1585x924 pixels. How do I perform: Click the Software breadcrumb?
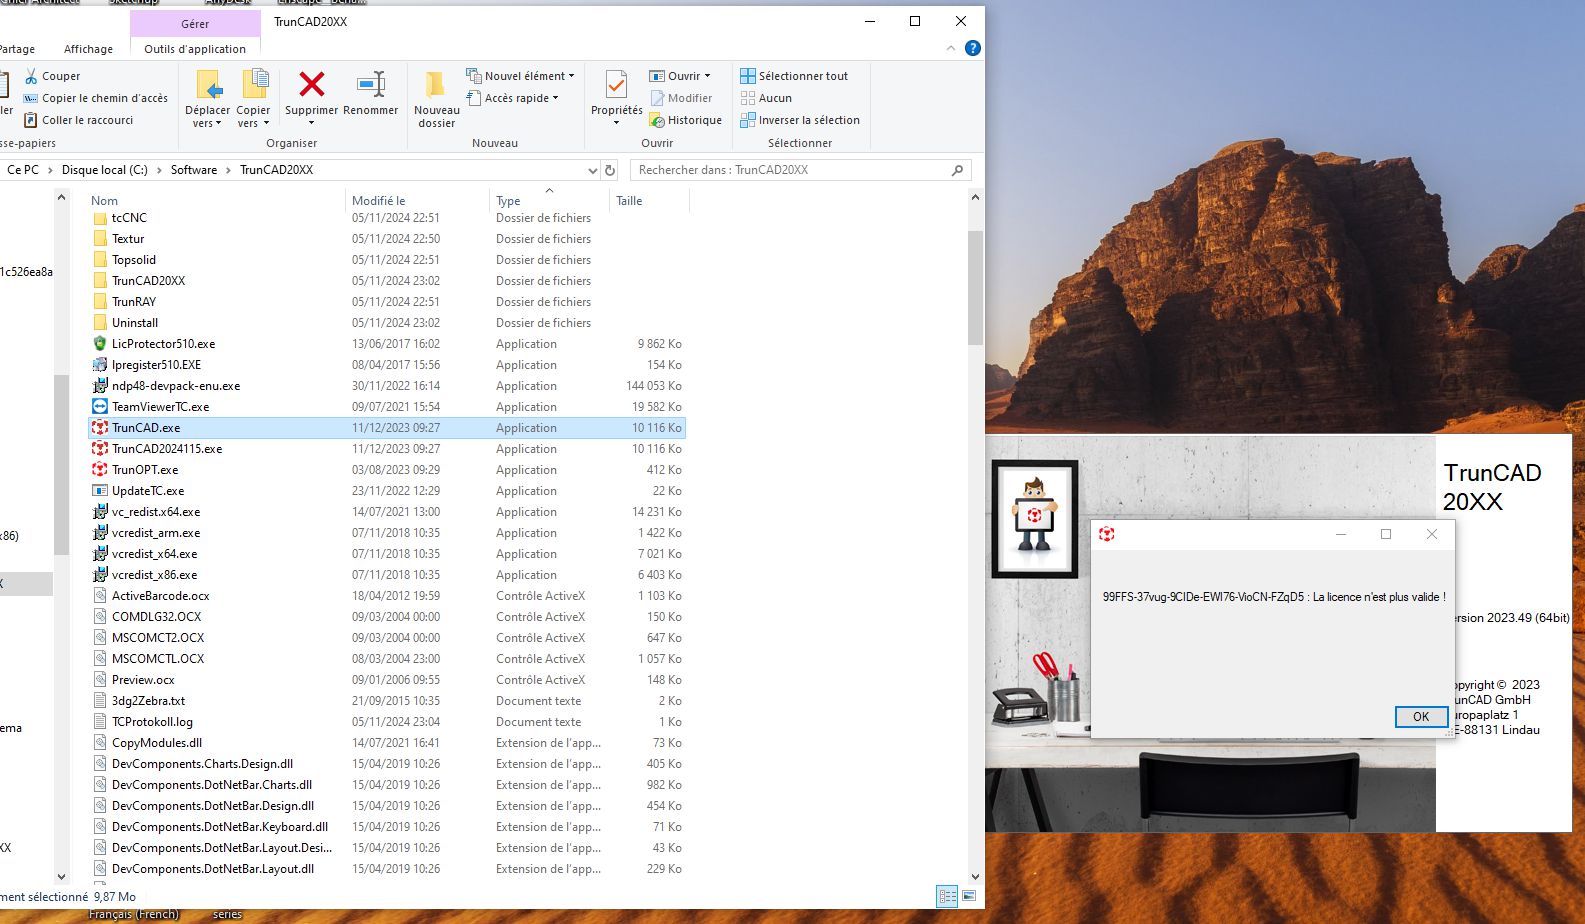pos(194,170)
